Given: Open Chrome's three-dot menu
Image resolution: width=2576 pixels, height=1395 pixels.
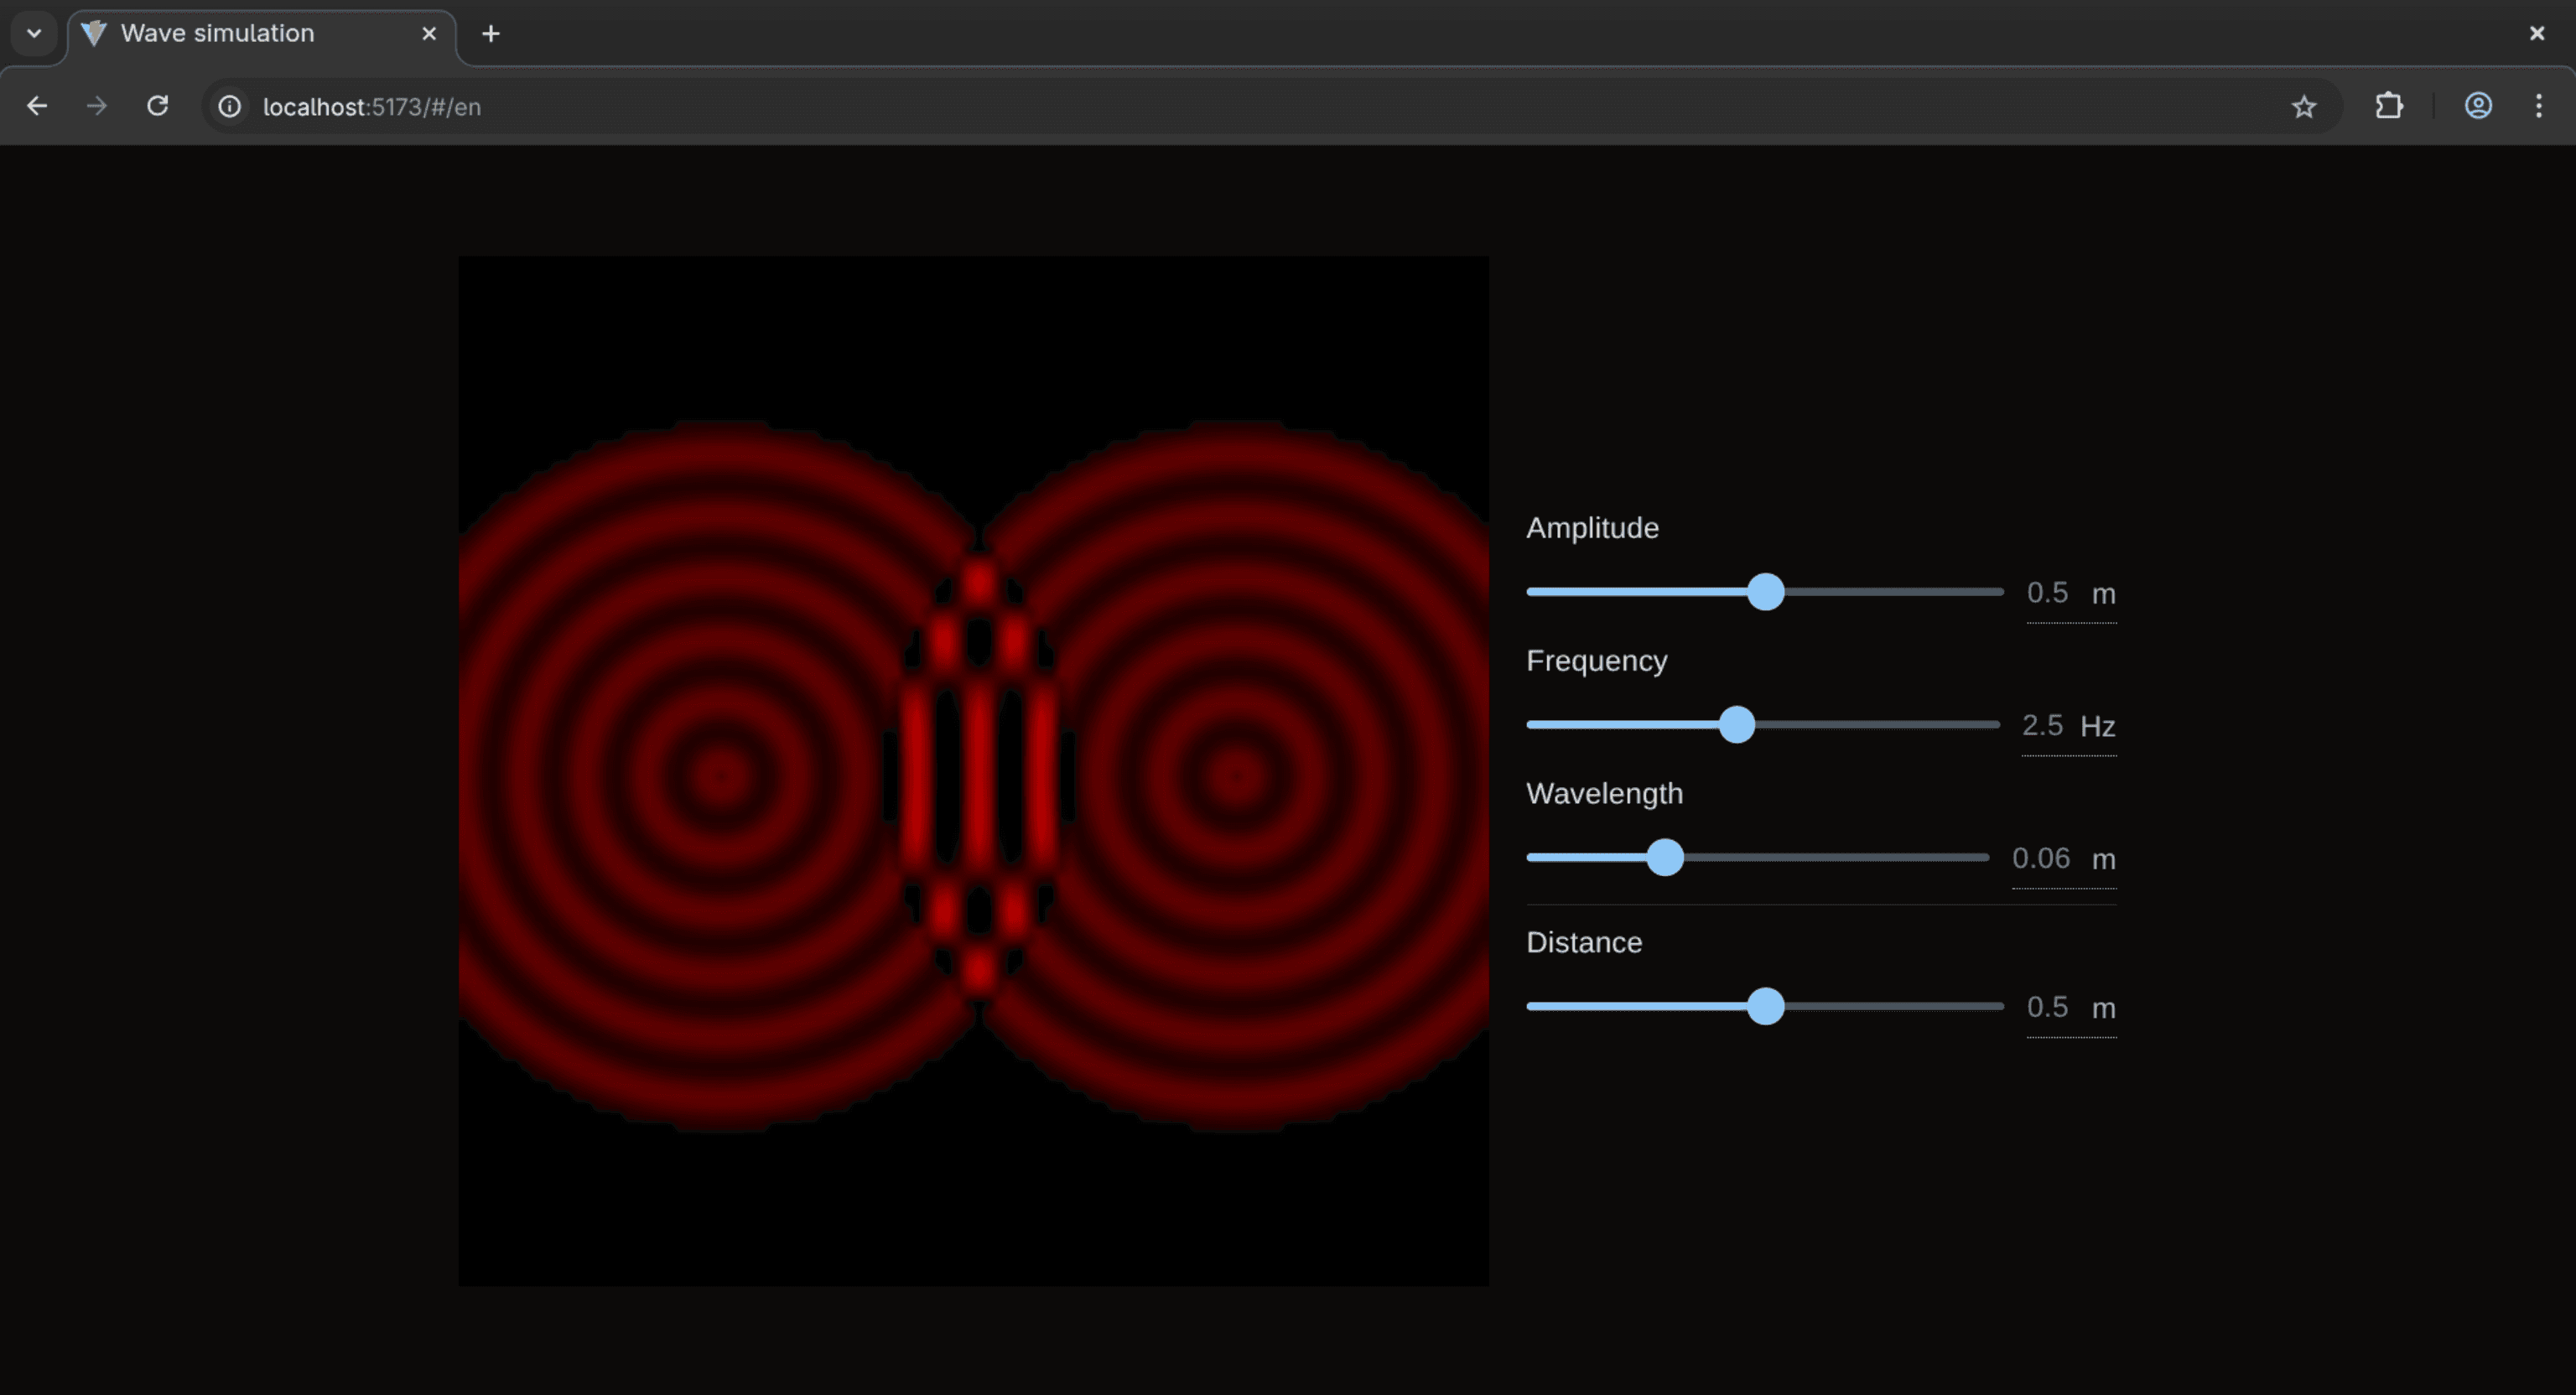Looking at the screenshot, I should coord(2539,106).
